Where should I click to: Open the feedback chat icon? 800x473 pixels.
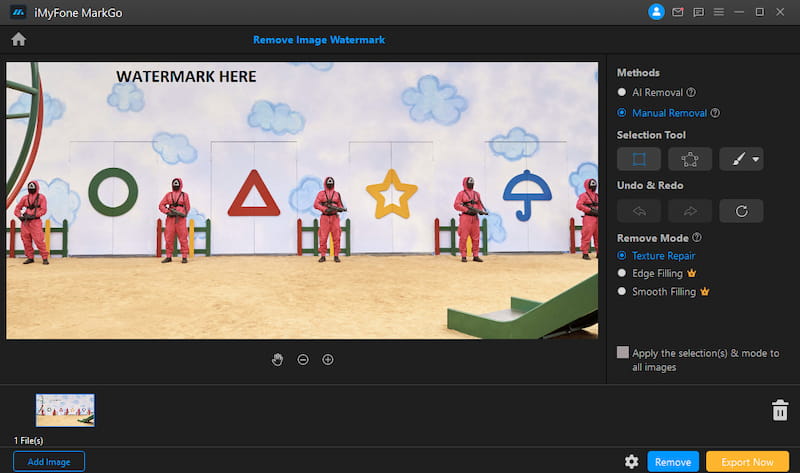[698, 12]
